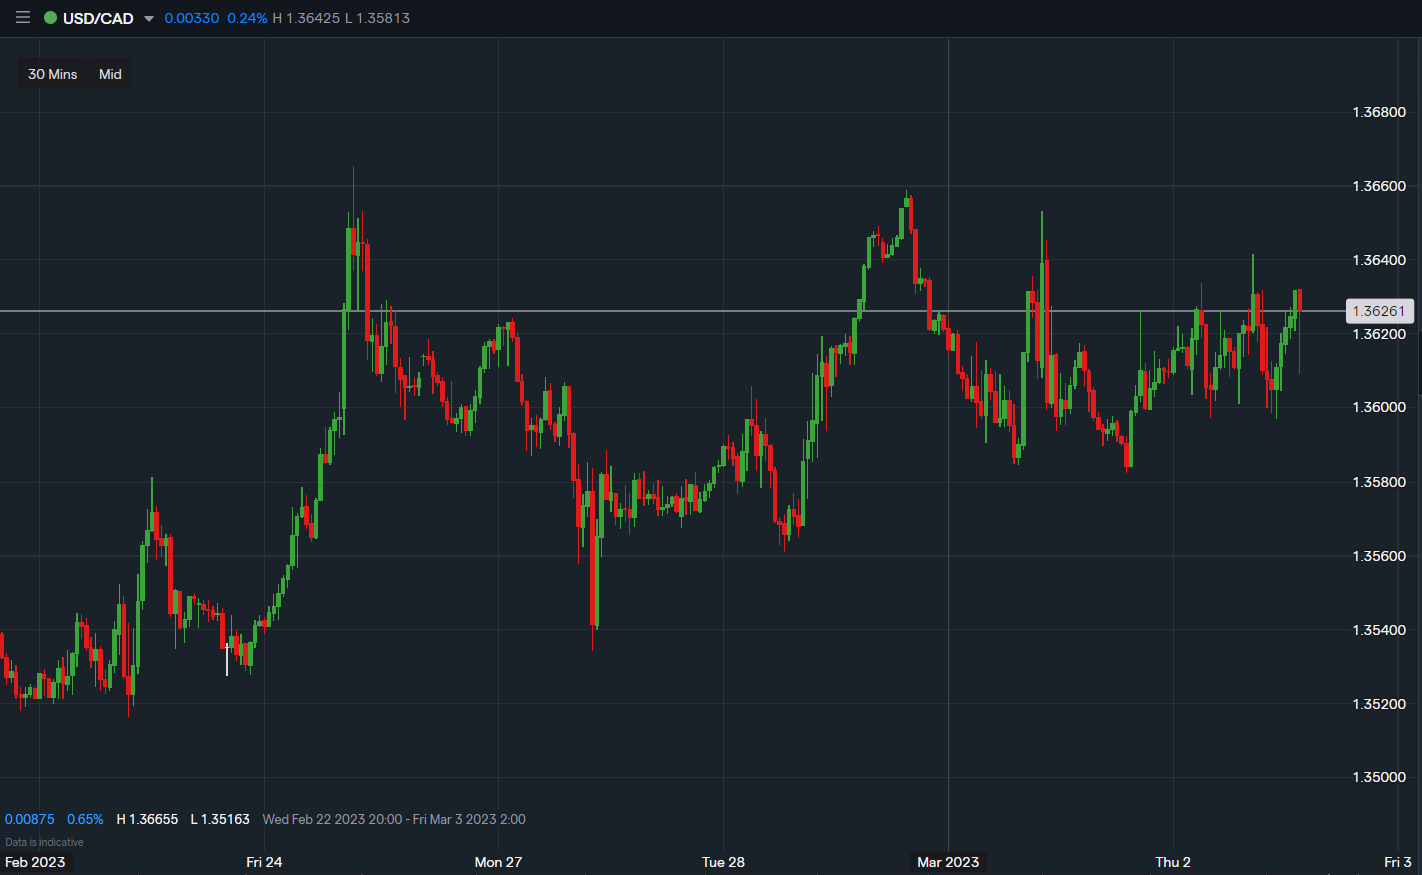Viewport: 1422px width, 875px height.
Task: Click the header high value H 1.36425
Action: (x=306, y=18)
